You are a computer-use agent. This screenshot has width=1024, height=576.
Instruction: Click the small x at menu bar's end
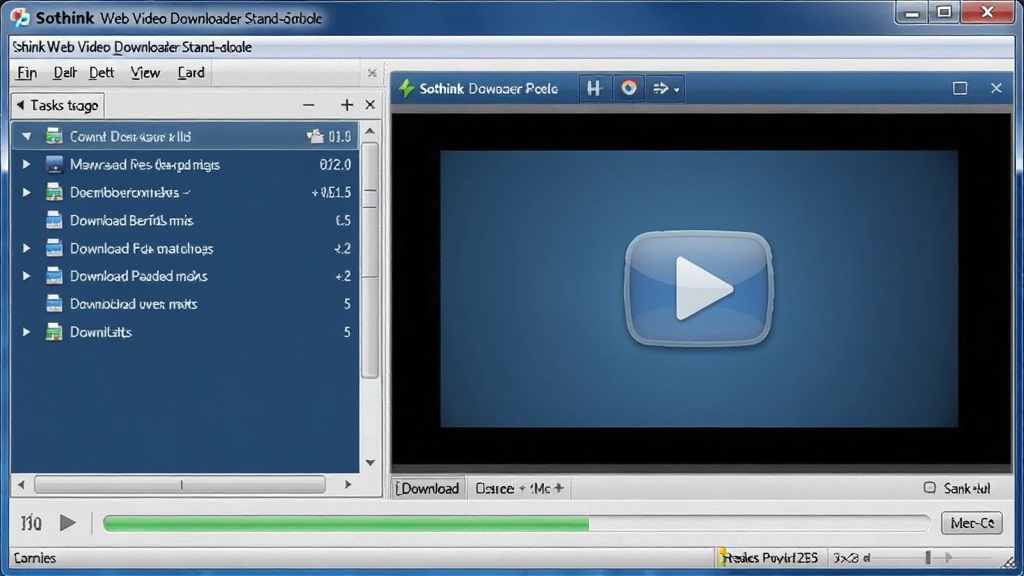click(372, 72)
